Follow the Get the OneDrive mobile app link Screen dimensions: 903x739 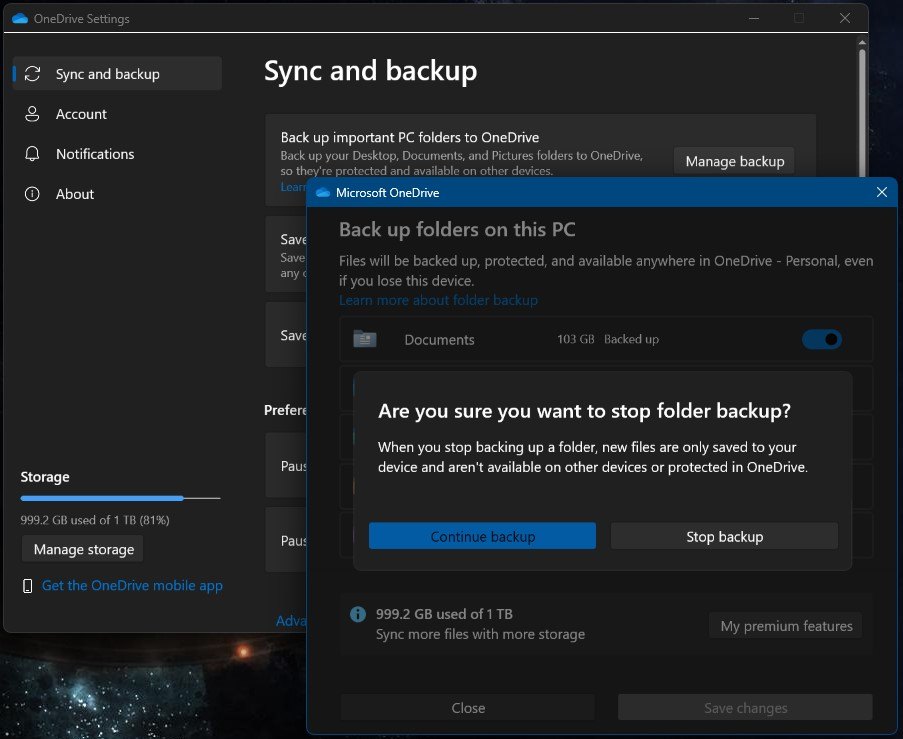pyautogui.click(x=132, y=586)
